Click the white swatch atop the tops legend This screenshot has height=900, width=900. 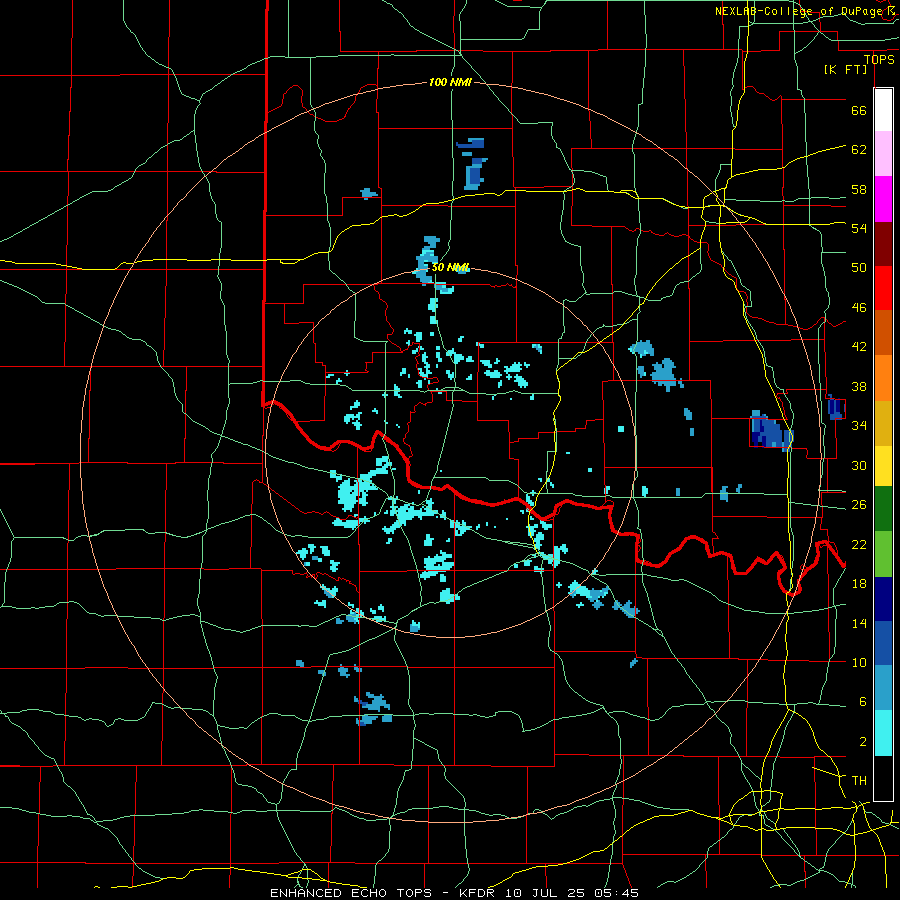(883, 110)
